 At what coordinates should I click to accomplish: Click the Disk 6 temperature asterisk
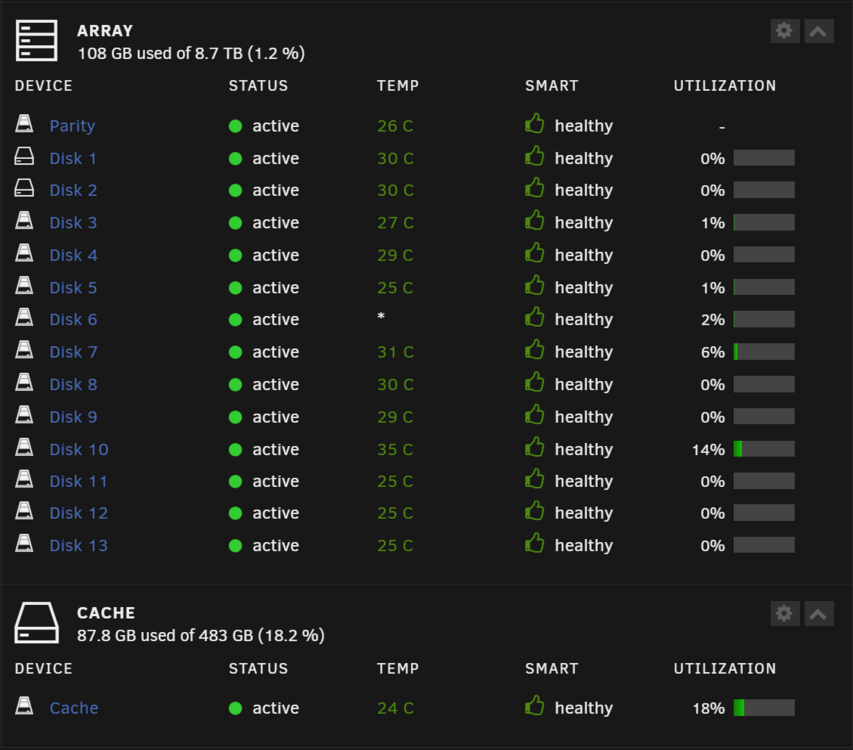381,317
